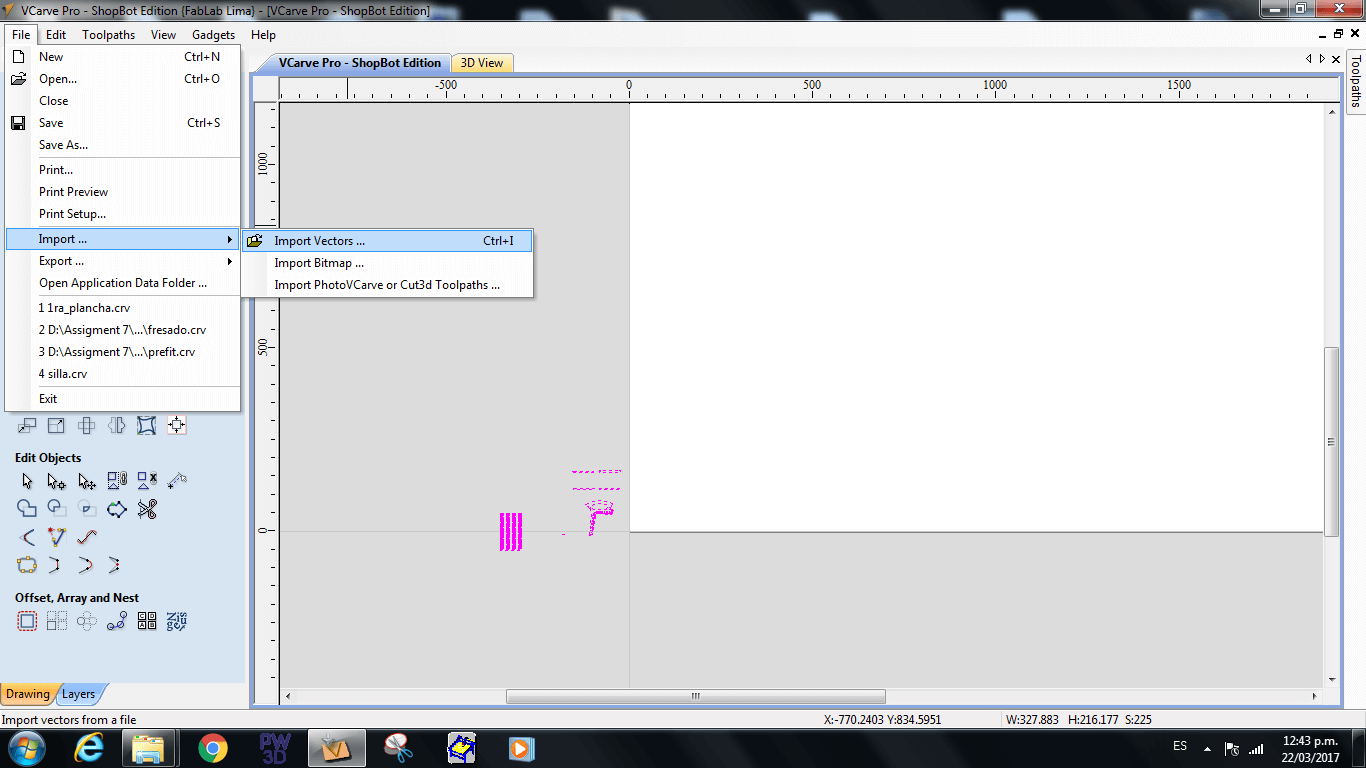Click Save As... in File menu
The image size is (1366, 768).
123,145
